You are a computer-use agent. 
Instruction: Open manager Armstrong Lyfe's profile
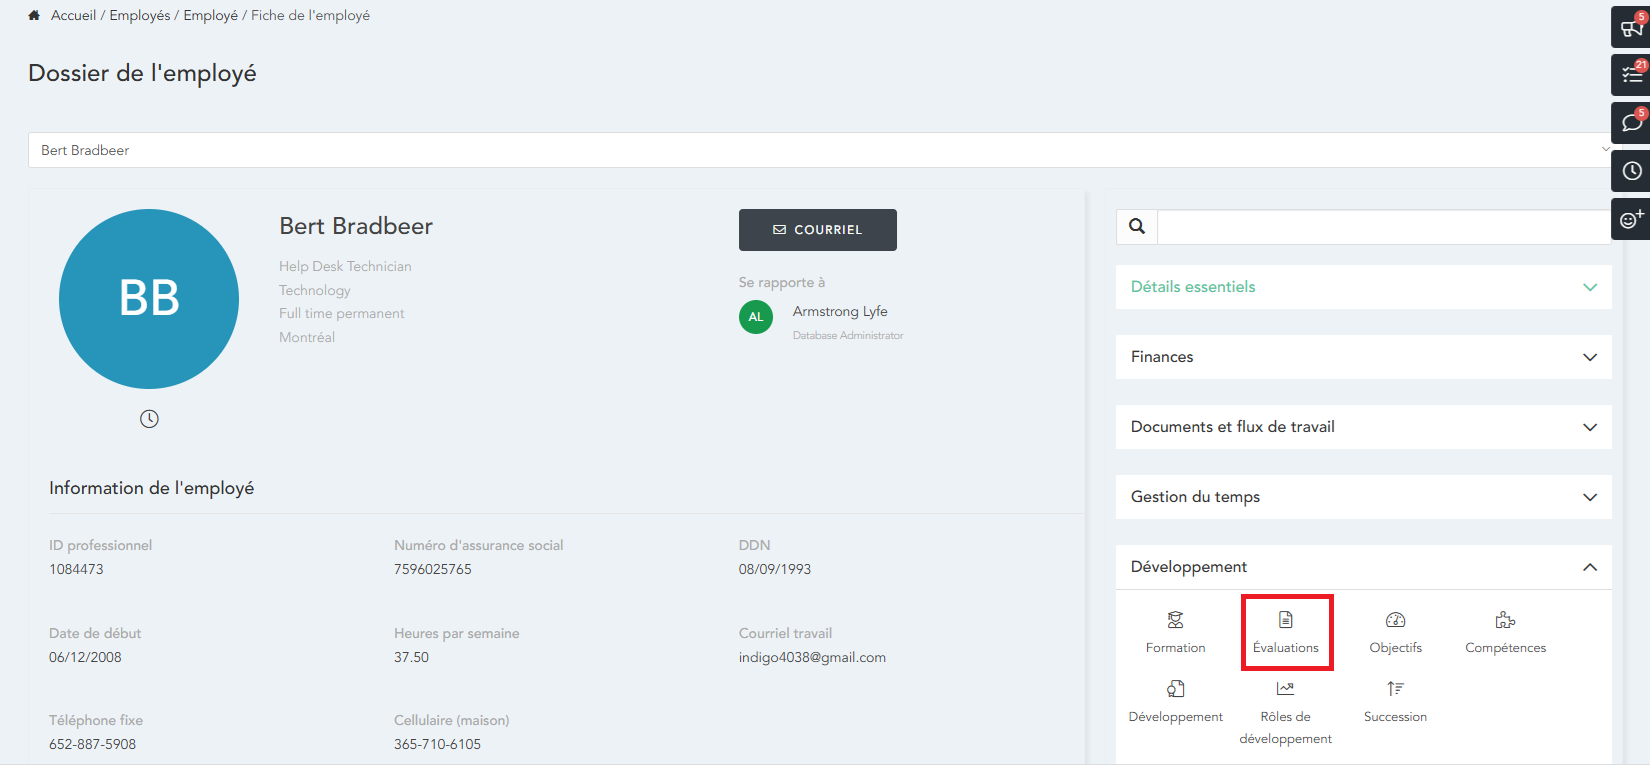coord(839,312)
